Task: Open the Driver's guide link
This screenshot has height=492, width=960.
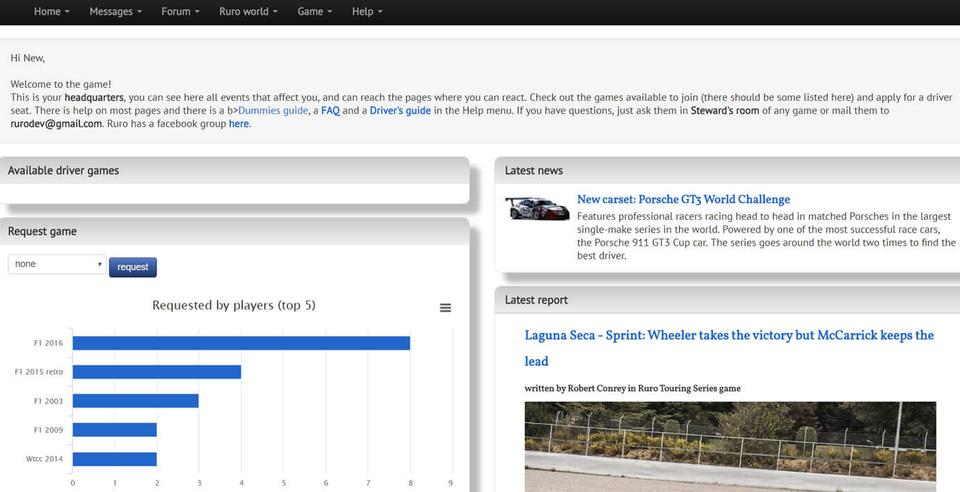Action: tap(400, 111)
